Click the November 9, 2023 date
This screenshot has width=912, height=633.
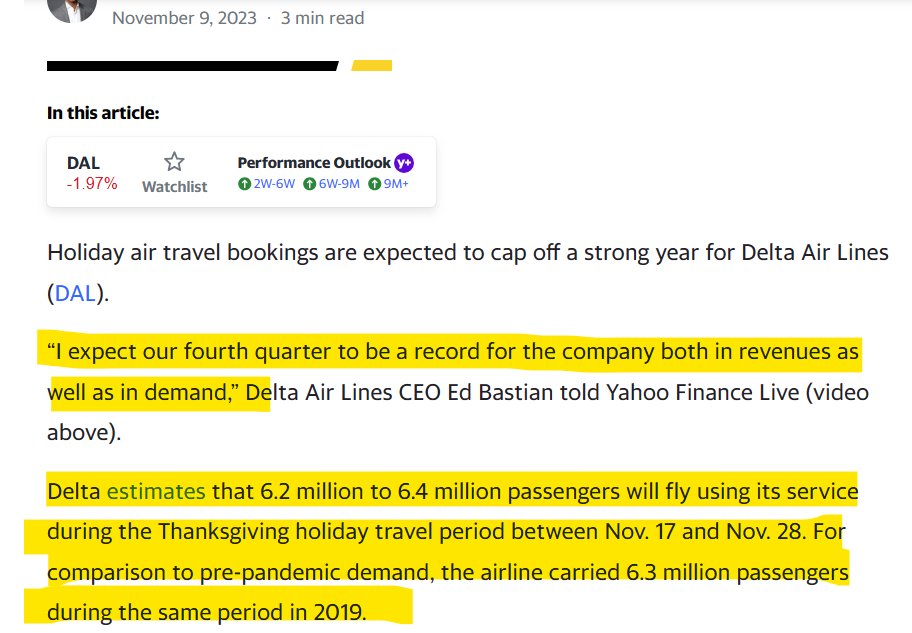(184, 18)
